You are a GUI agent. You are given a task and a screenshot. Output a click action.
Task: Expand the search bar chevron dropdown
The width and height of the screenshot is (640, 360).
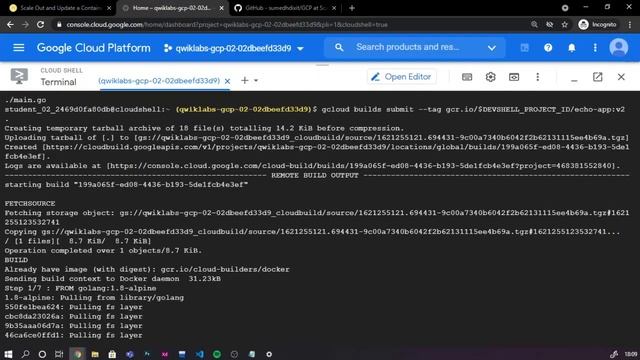click(492, 48)
